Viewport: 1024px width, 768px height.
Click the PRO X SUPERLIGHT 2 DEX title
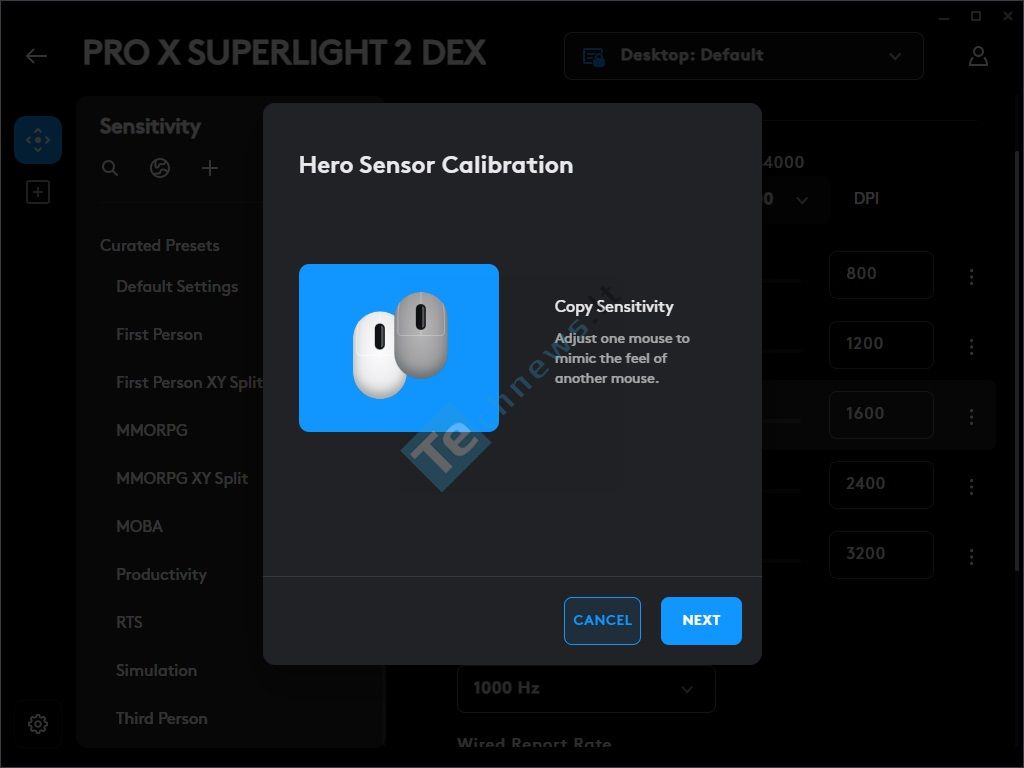[284, 54]
